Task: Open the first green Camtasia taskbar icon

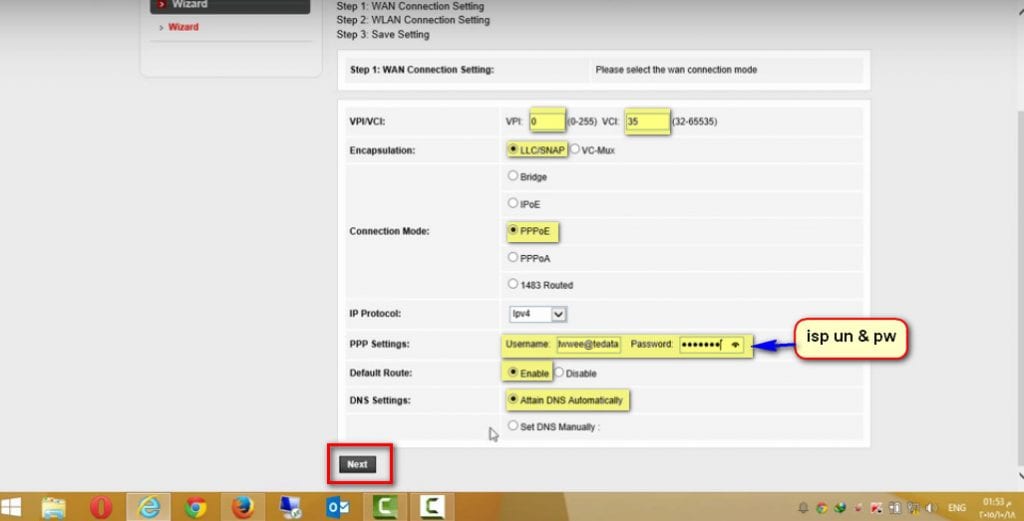Action: (385, 507)
